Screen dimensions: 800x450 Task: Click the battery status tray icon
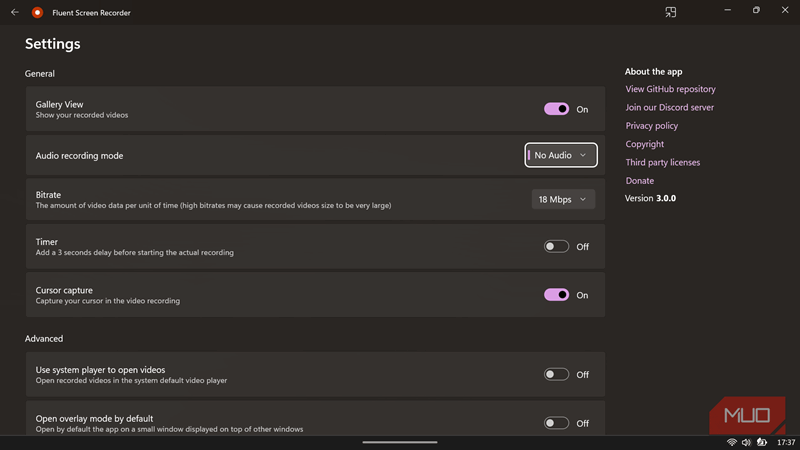pyautogui.click(x=762, y=442)
